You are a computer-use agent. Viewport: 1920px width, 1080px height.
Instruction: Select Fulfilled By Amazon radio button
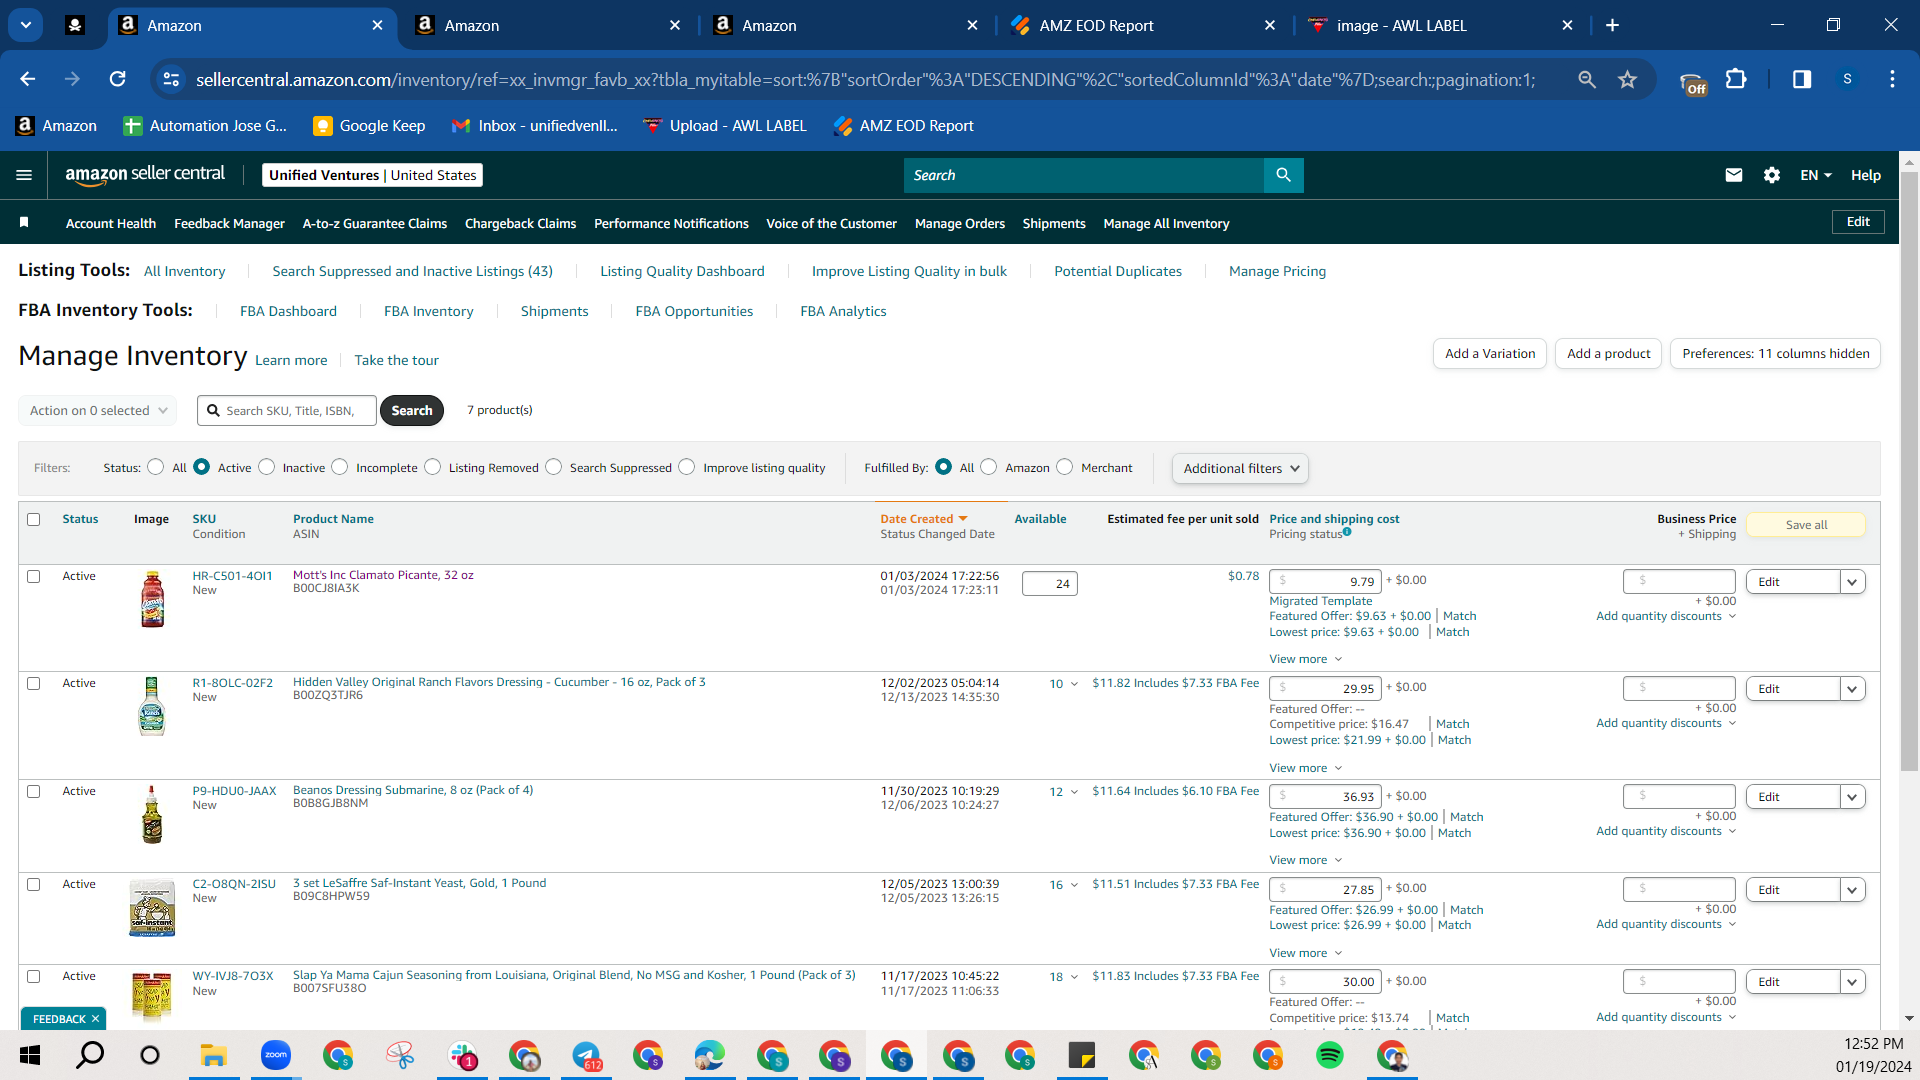point(989,467)
